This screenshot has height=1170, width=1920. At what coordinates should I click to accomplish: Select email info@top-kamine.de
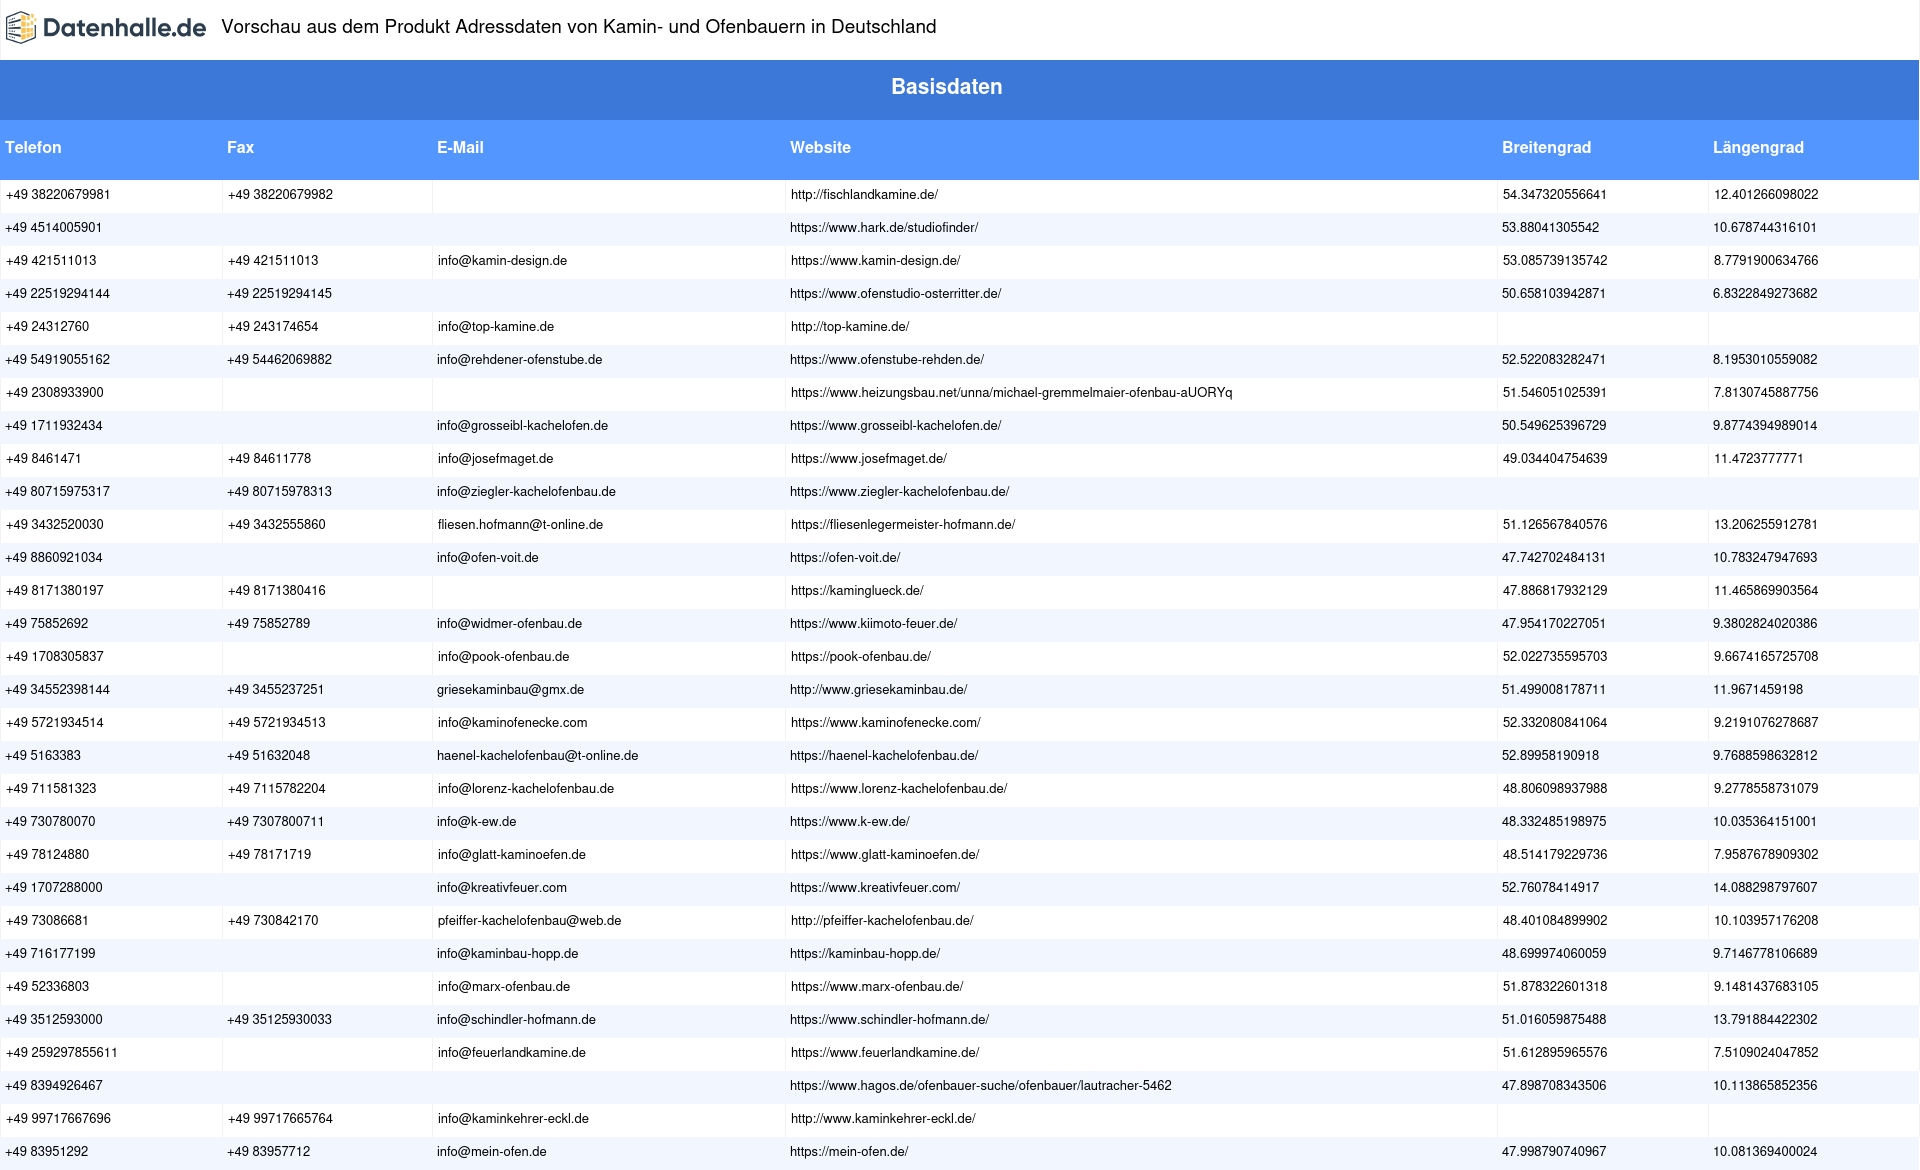click(495, 327)
